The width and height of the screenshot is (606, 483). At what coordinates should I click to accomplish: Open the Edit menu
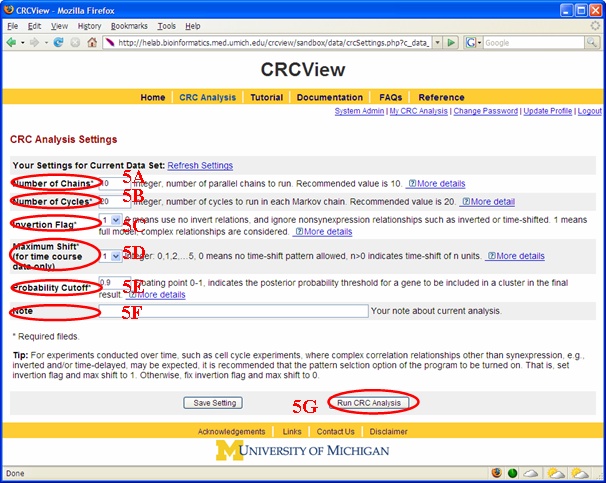pos(34,26)
